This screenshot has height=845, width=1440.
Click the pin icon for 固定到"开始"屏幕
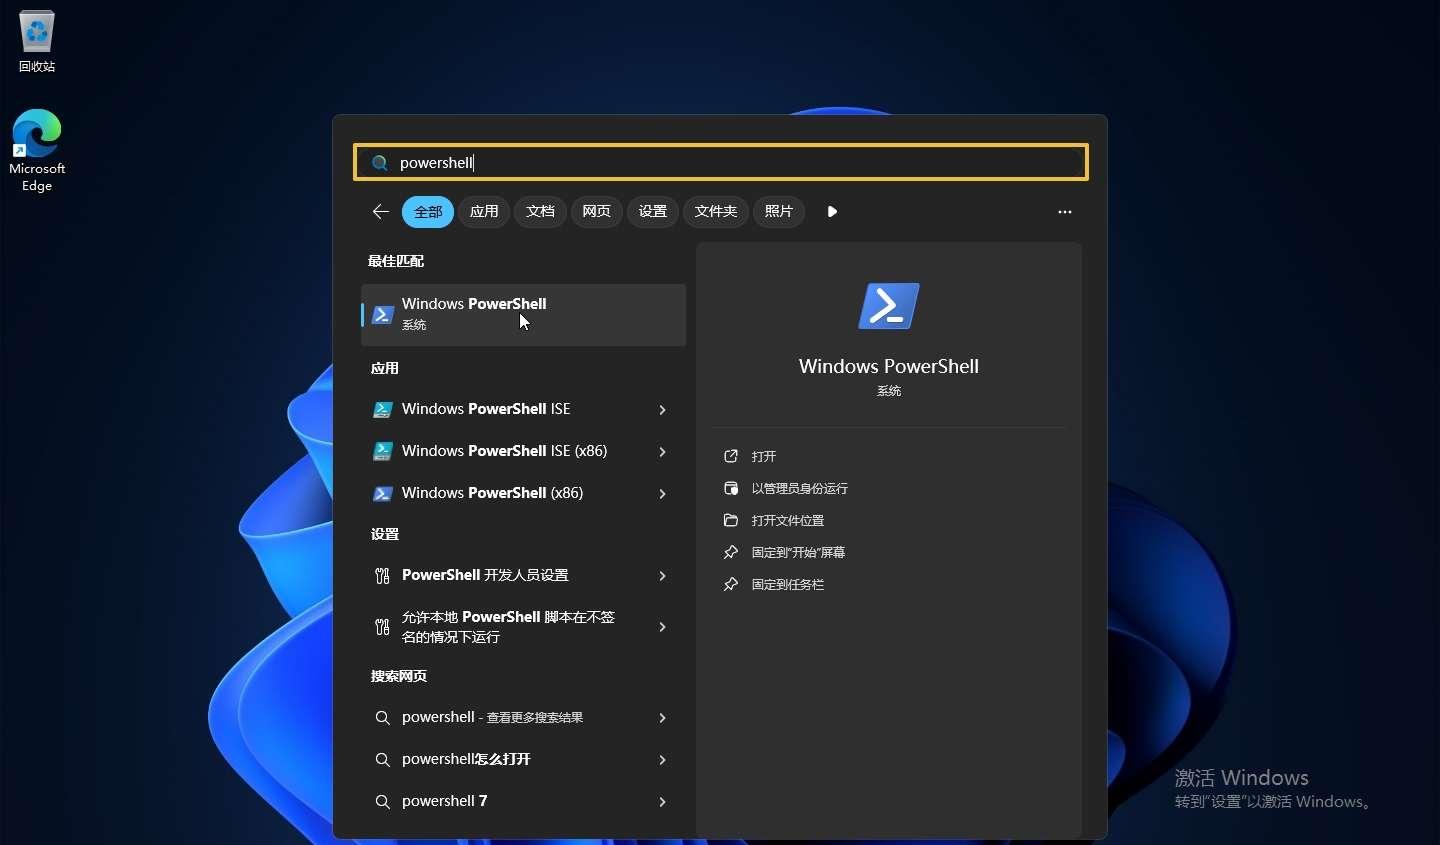(731, 552)
